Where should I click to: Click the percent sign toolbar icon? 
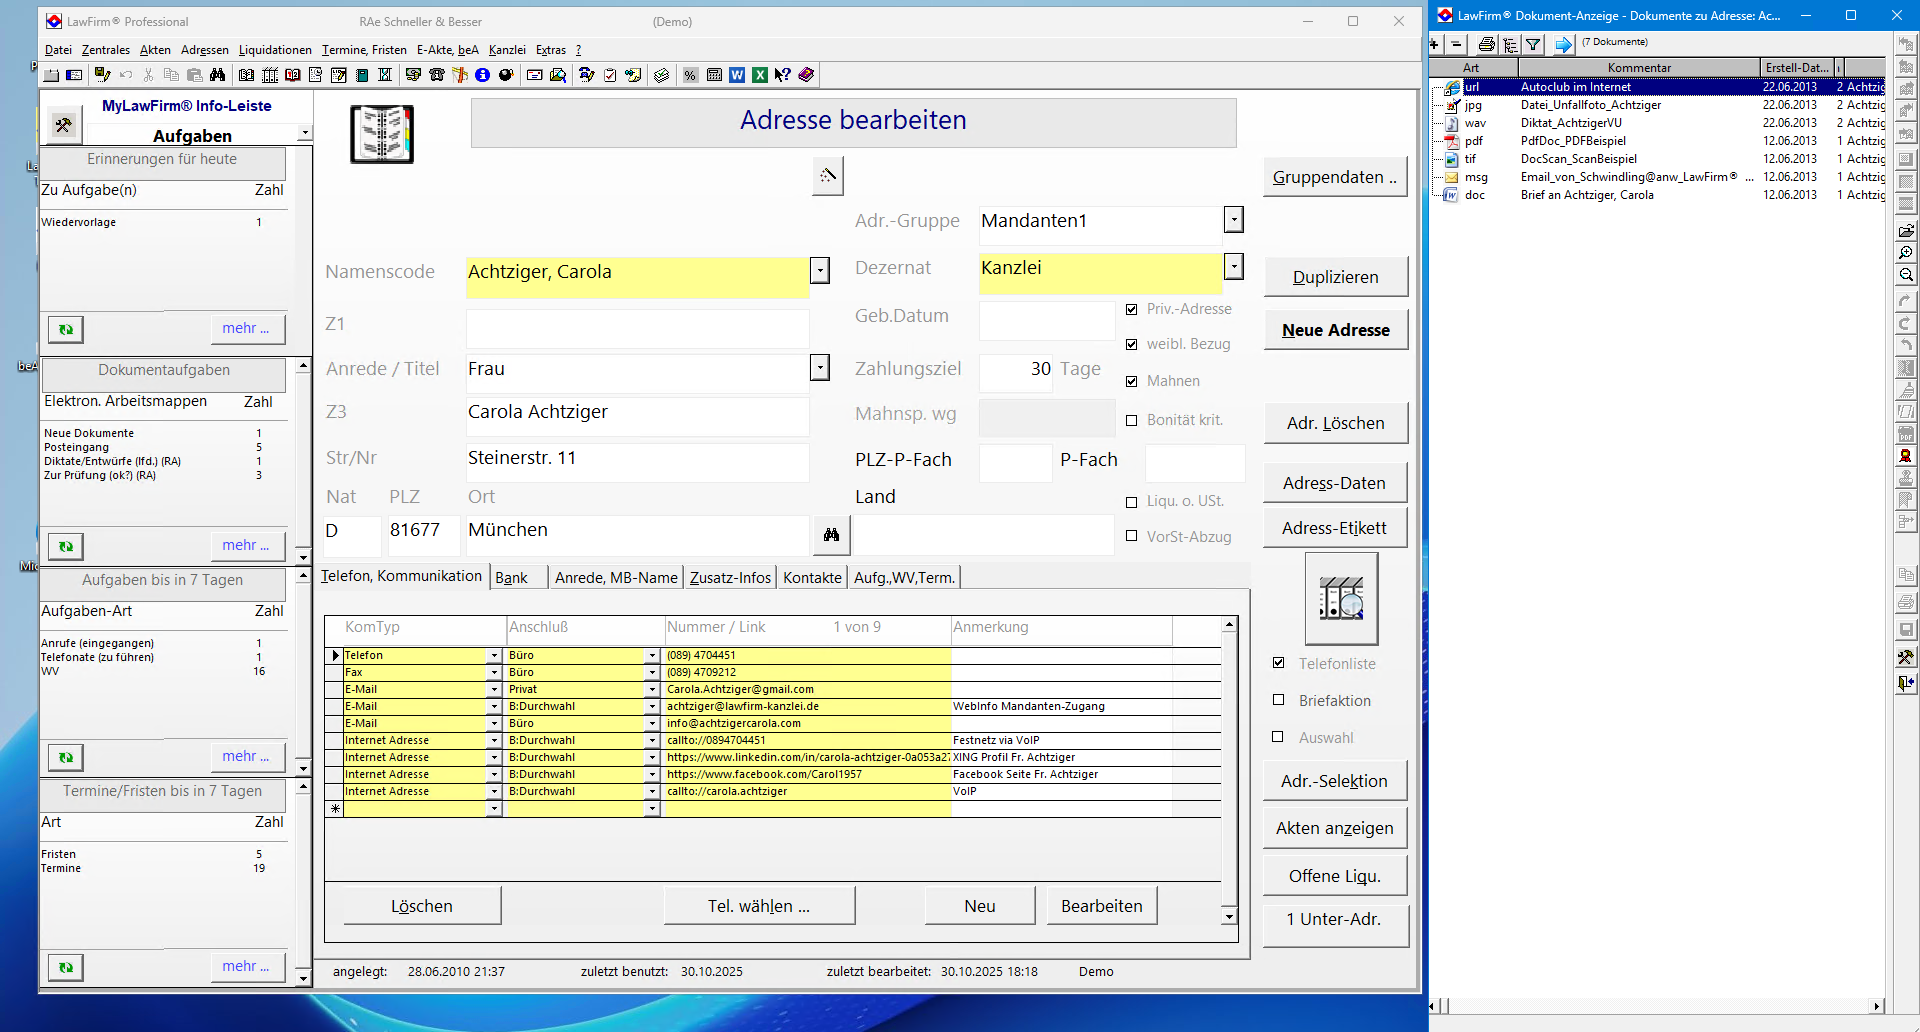coord(690,75)
